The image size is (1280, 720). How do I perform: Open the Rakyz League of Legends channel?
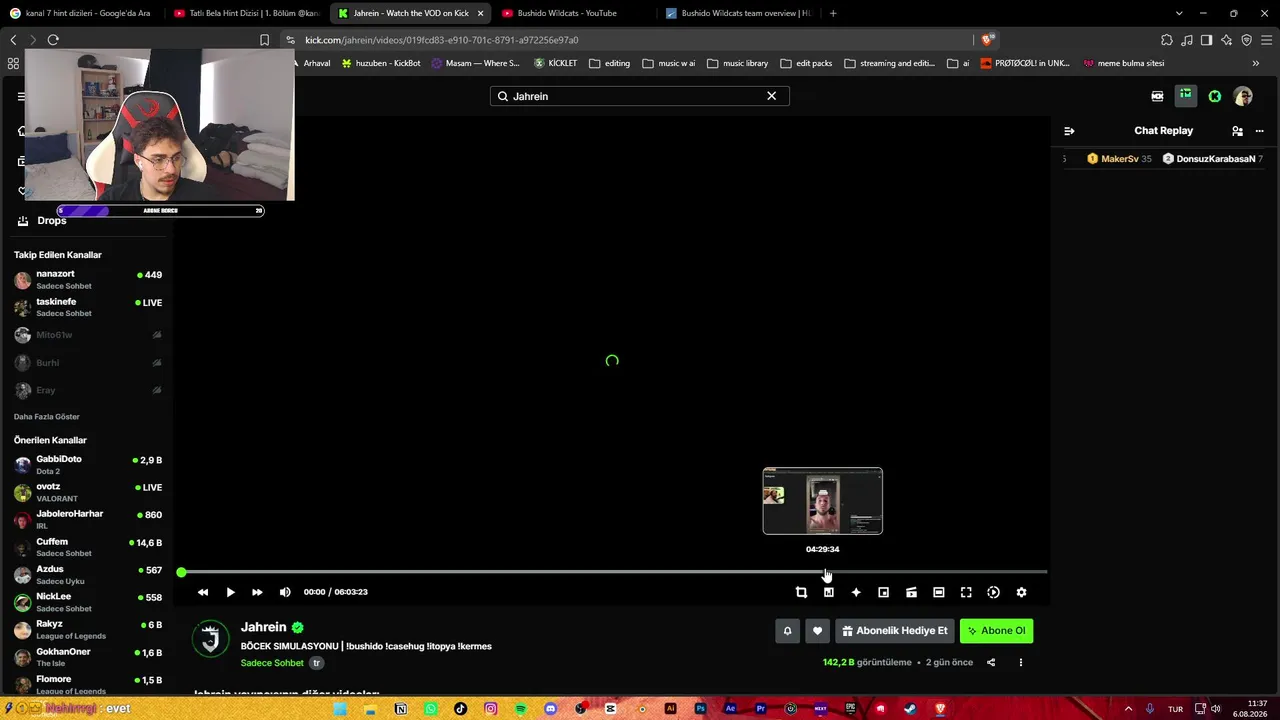(x=88, y=630)
